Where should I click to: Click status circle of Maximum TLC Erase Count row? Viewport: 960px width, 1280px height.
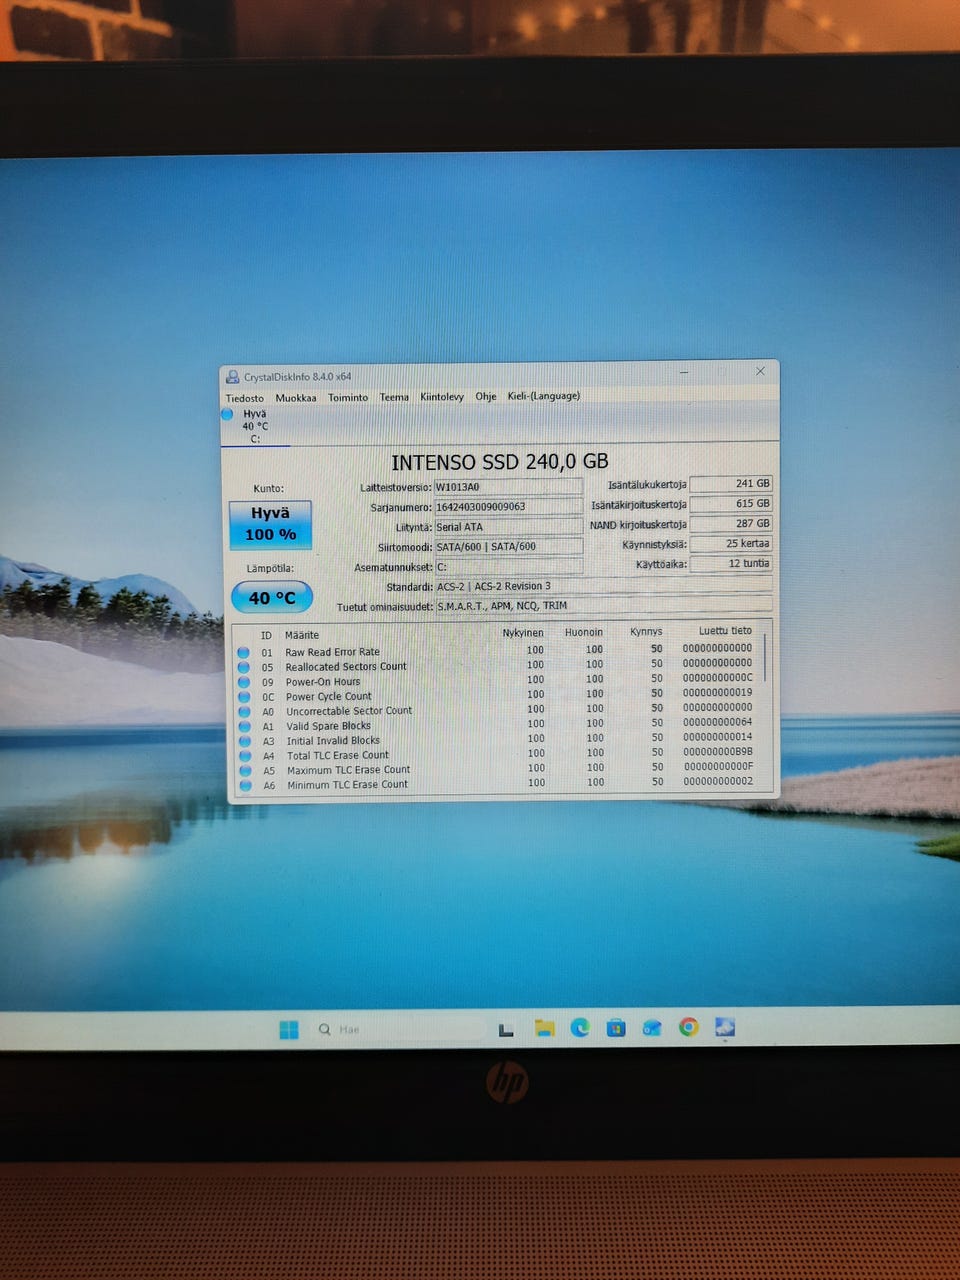coord(245,771)
